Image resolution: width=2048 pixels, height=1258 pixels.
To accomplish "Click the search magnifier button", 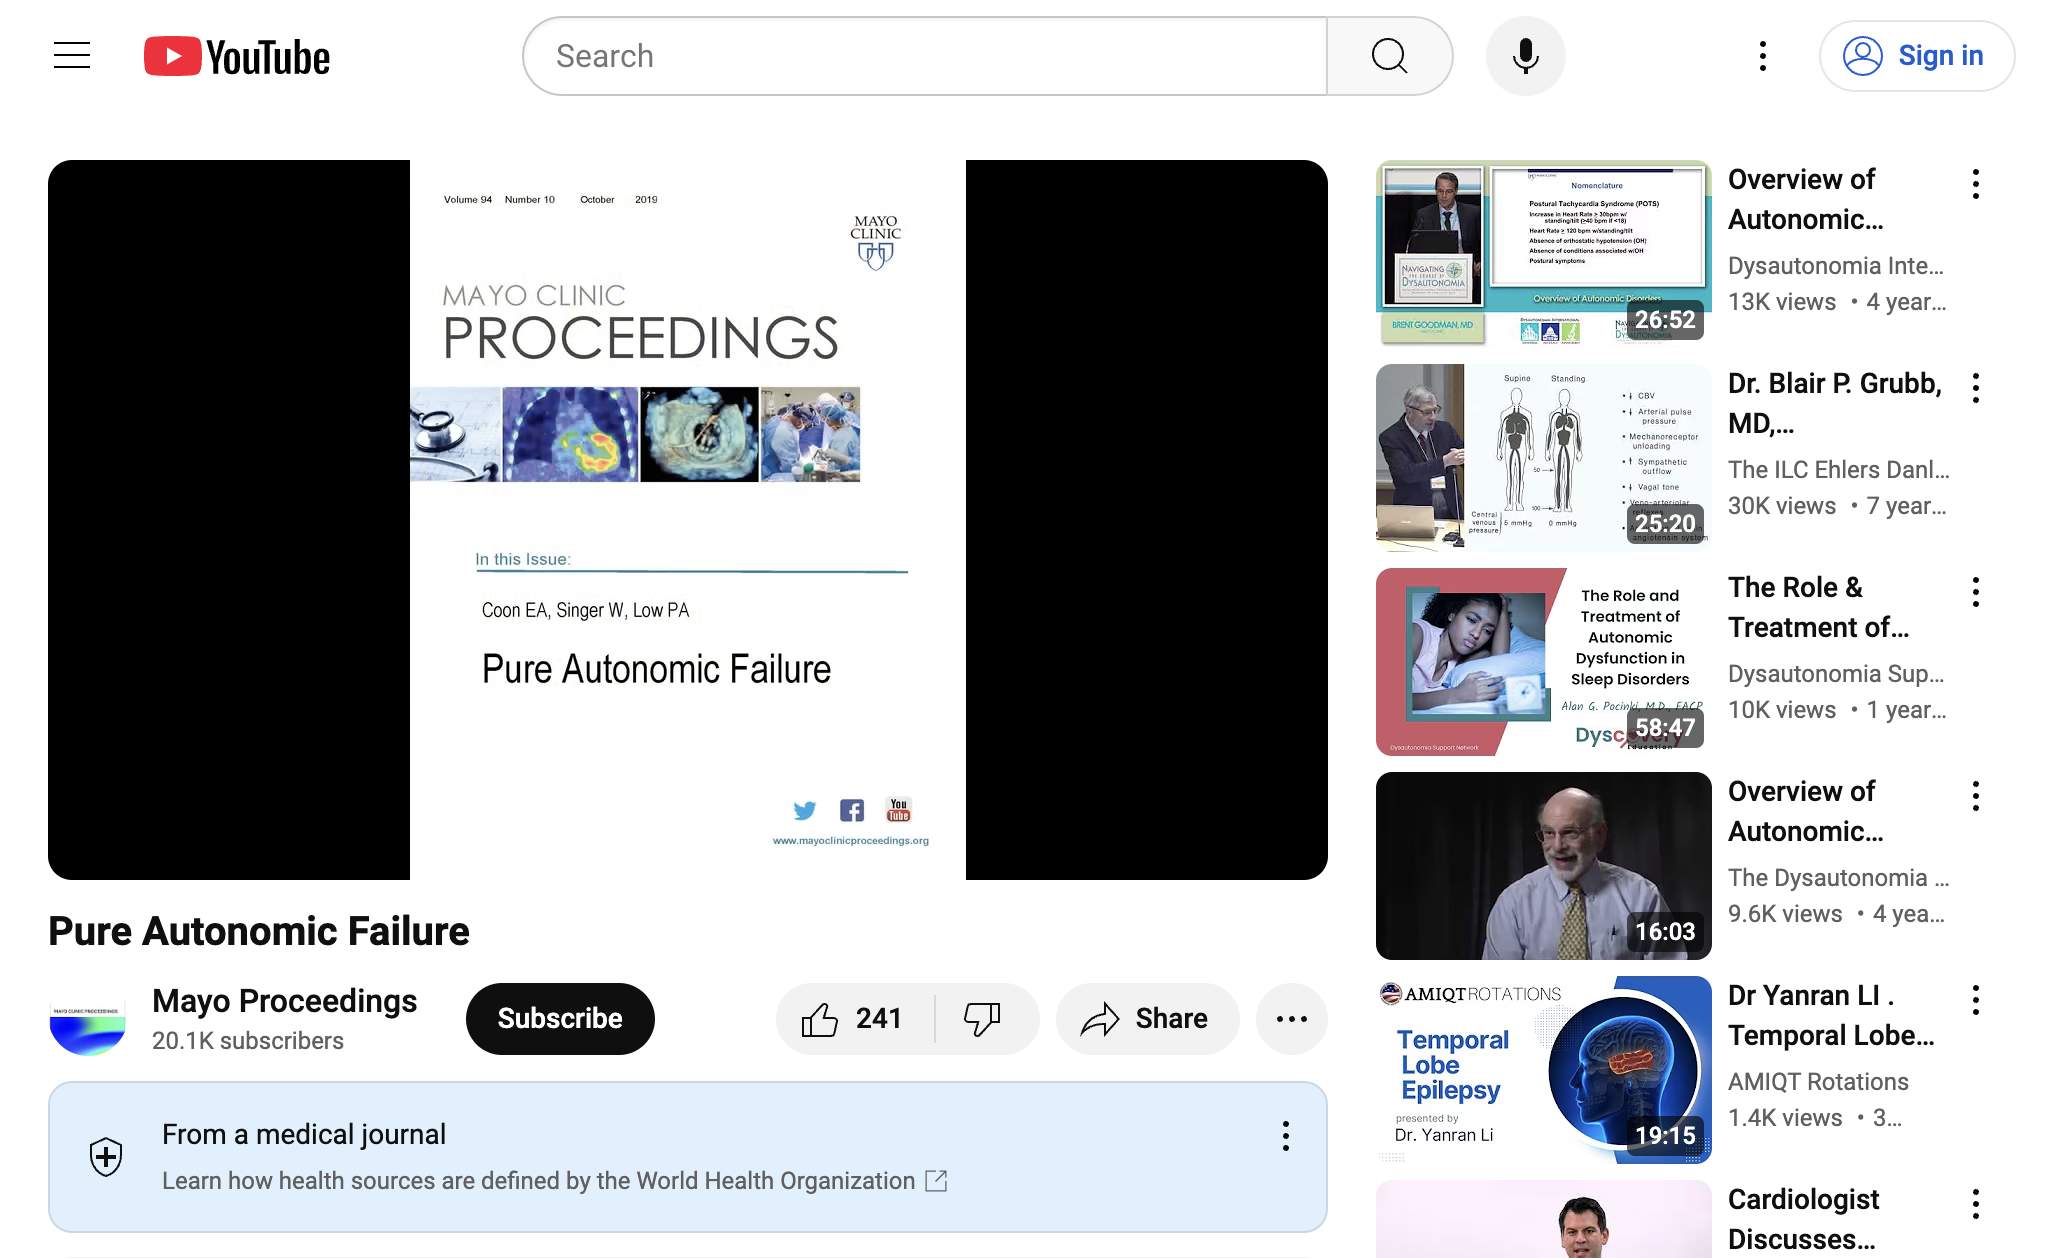I will click(x=1389, y=56).
